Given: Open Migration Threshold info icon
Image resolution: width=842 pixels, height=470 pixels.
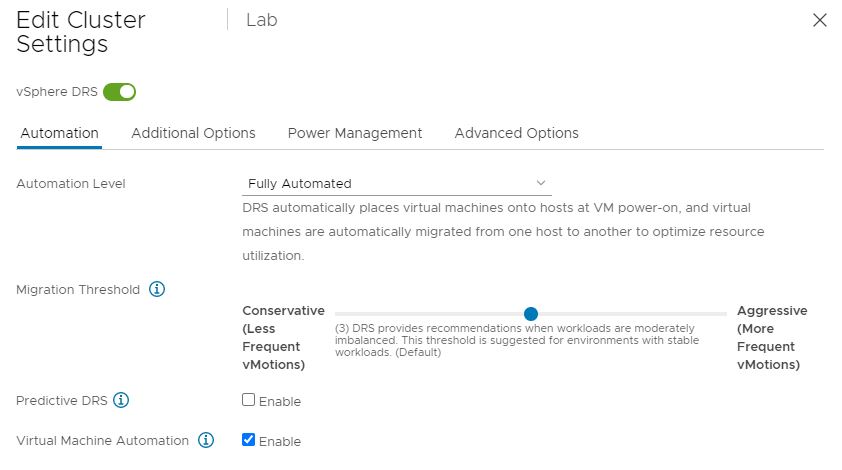Looking at the screenshot, I should pos(157,289).
